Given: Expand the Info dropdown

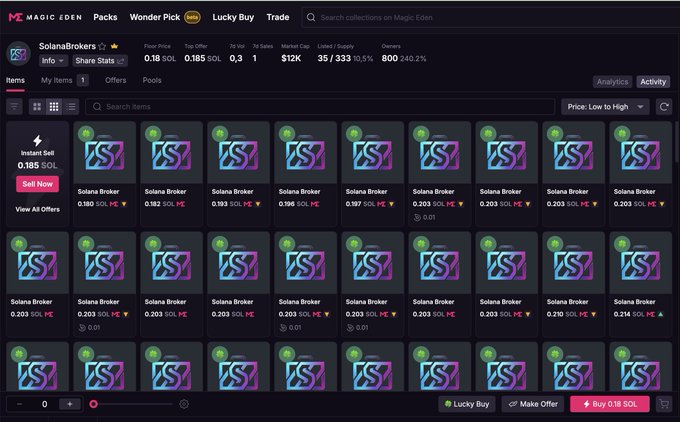Looking at the screenshot, I should click(x=52, y=61).
